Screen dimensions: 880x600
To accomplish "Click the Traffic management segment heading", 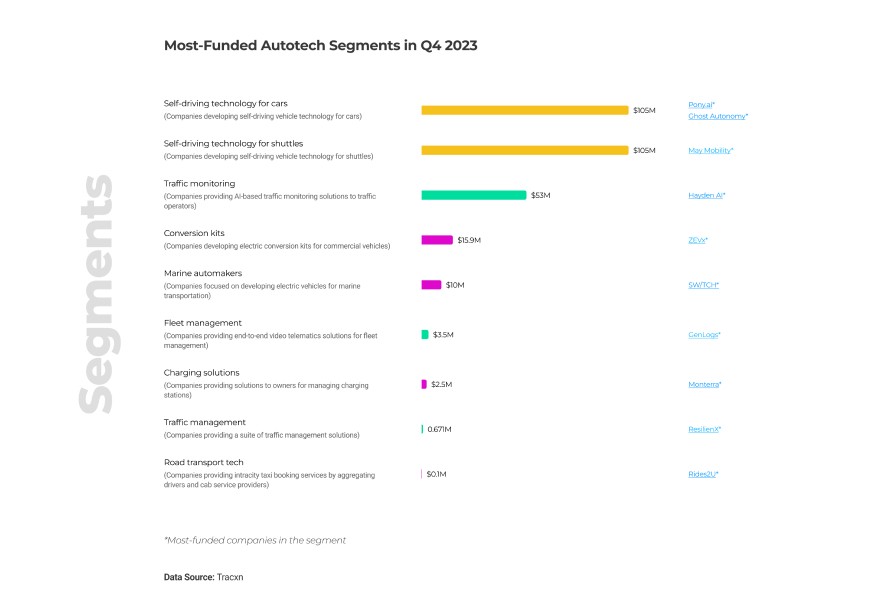I will click(204, 422).
